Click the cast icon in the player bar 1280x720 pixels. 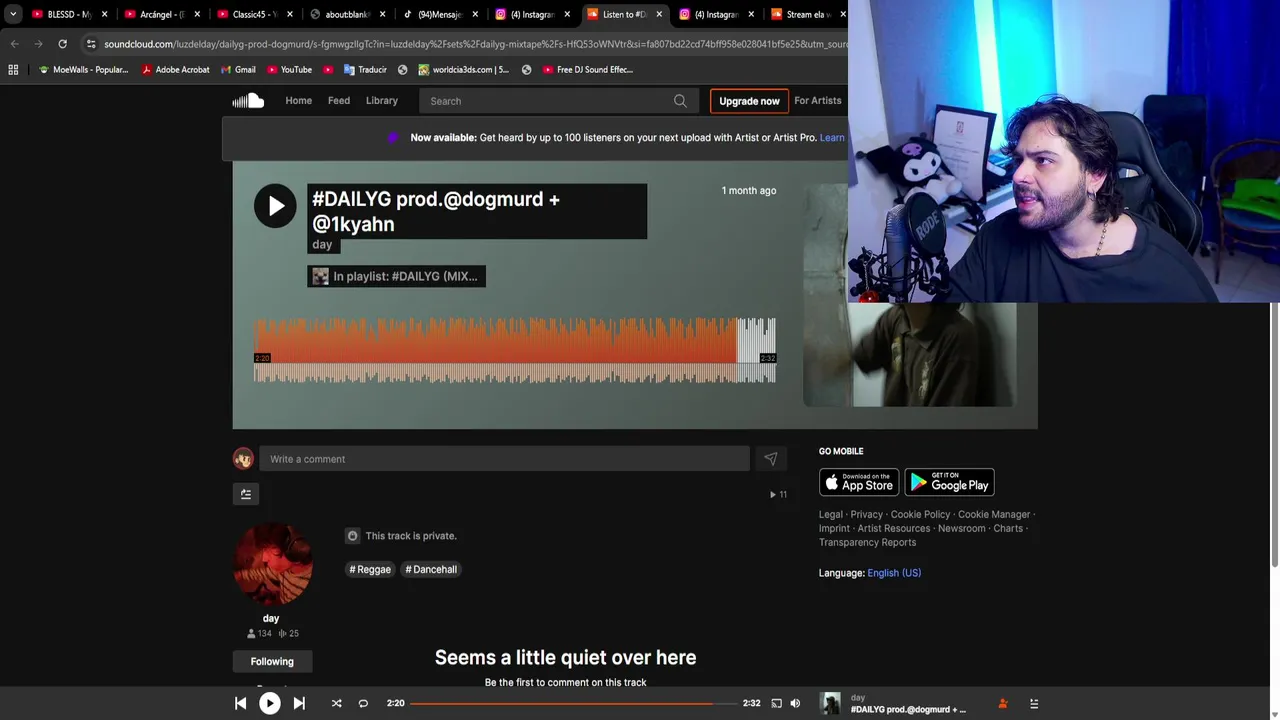click(776, 703)
